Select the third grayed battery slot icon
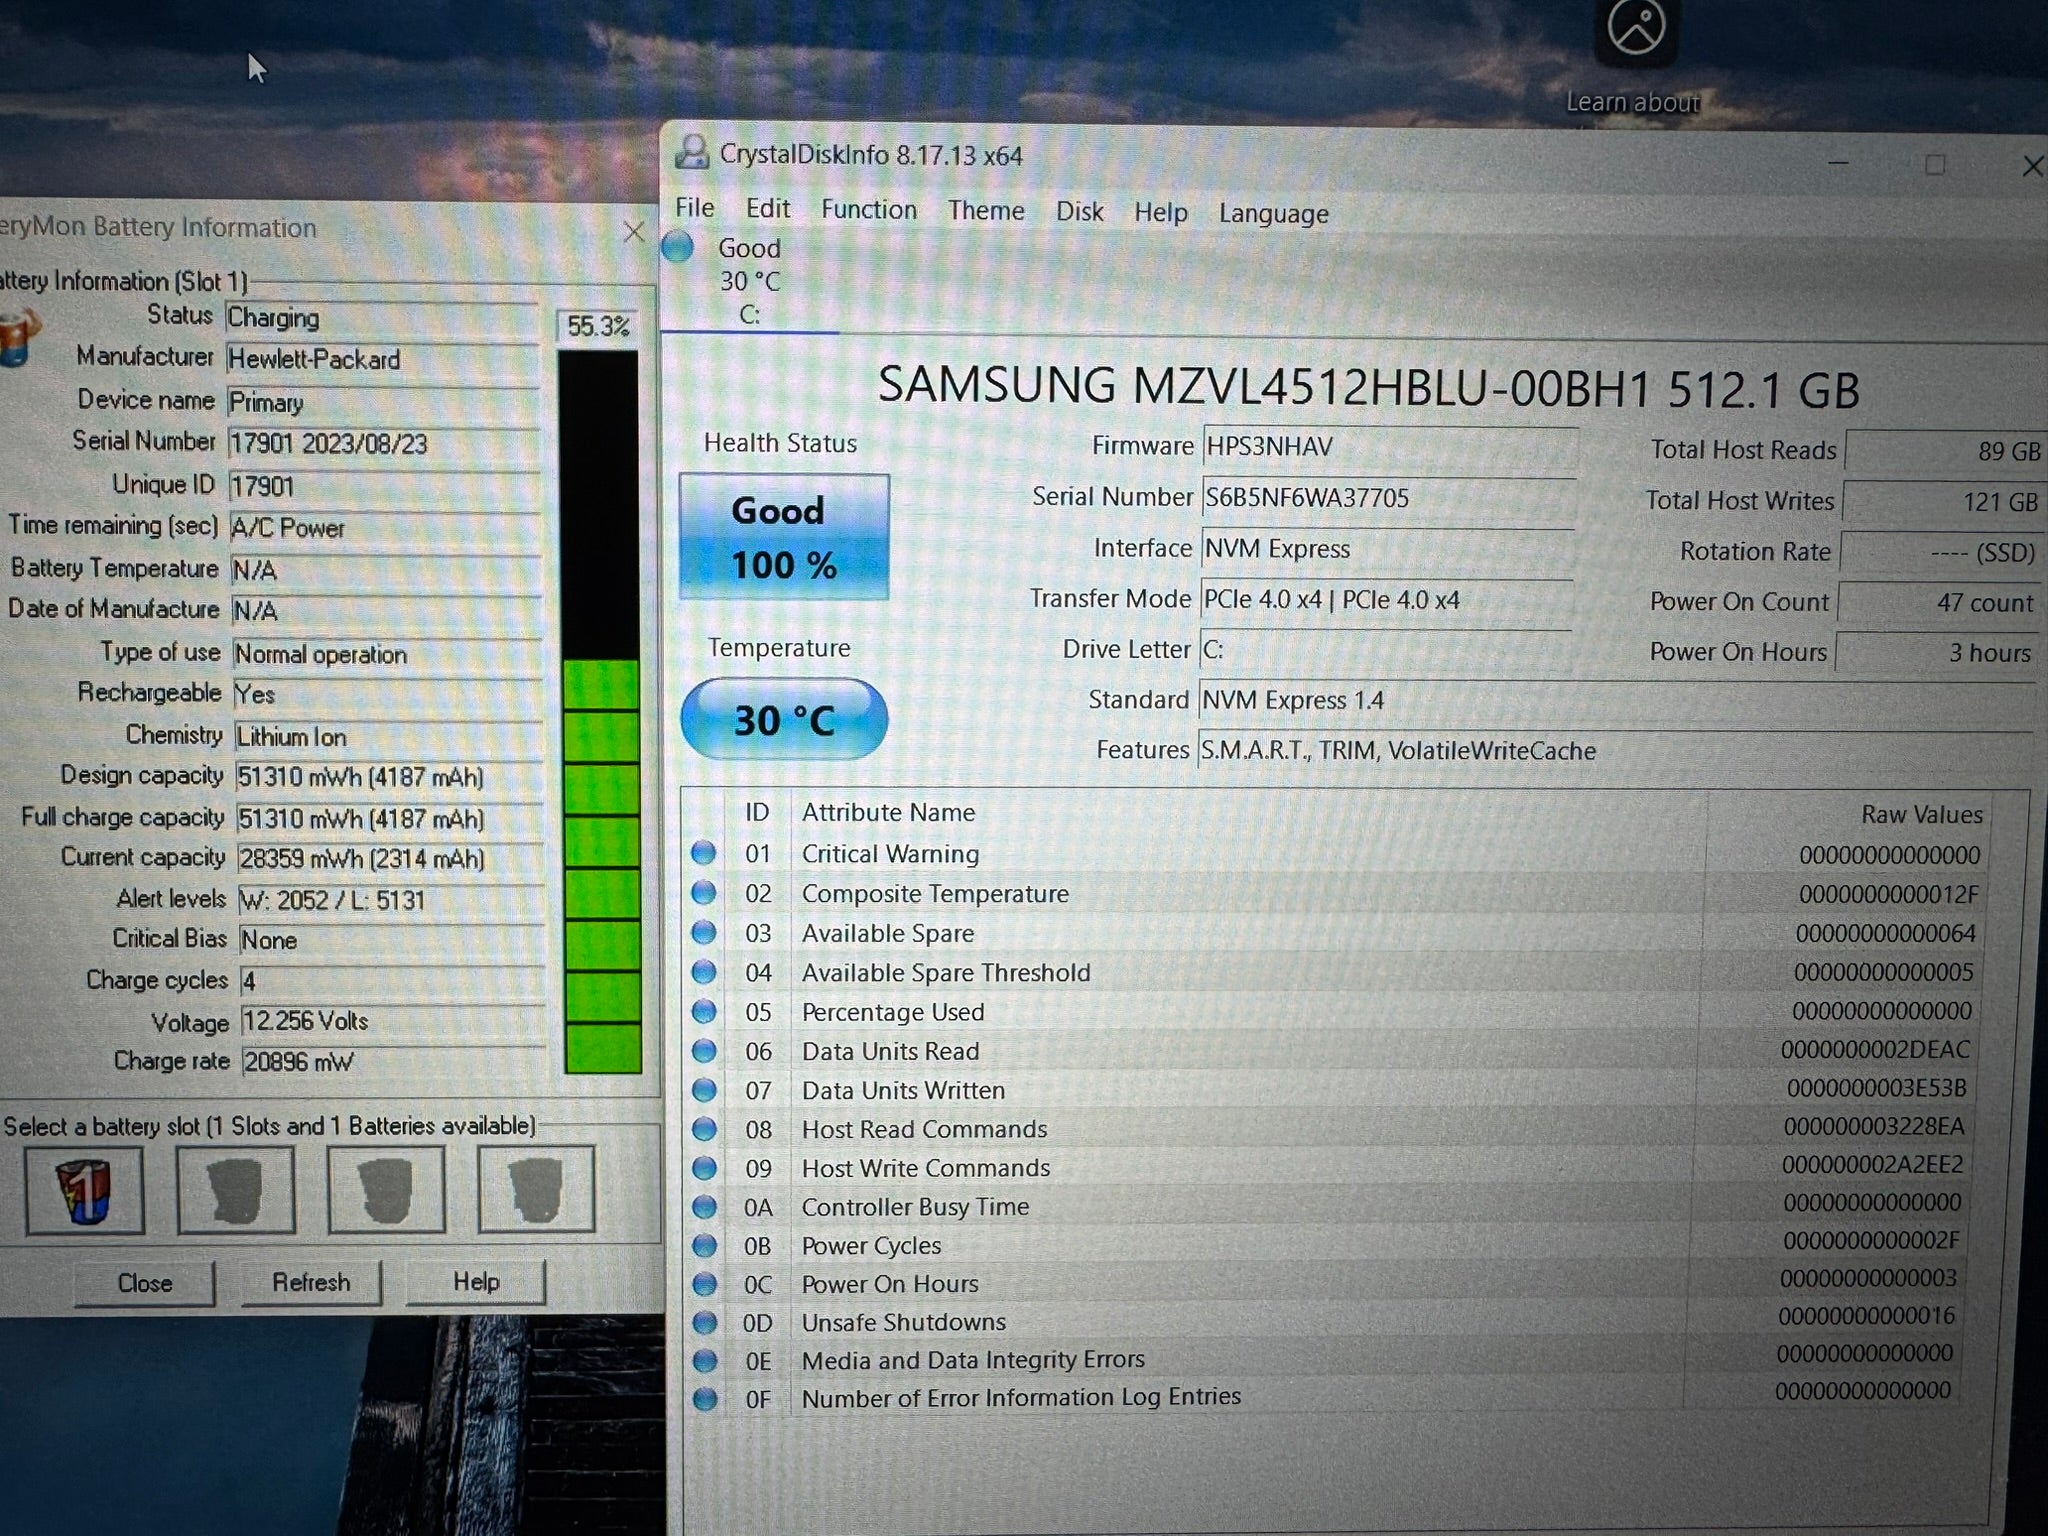The width and height of the screenshot is (2048, 1536). (386, 1189)
